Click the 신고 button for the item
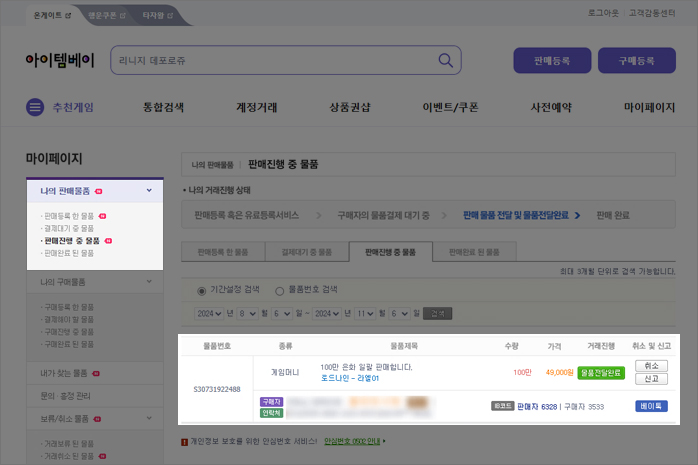Screen dimensions: 698x465 tap(651, 379)
